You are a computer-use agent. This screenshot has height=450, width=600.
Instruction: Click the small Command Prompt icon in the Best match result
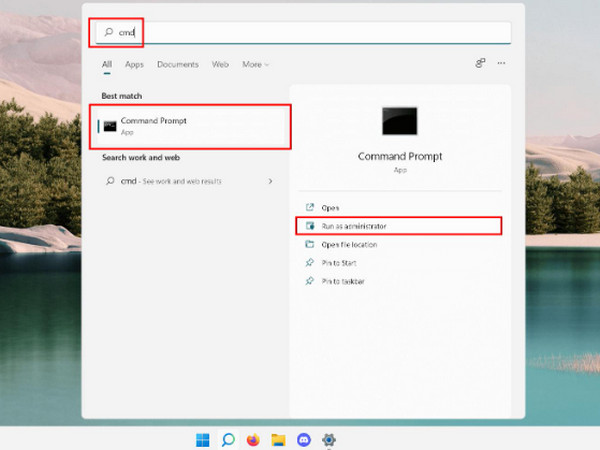click(x=110, y=126)
